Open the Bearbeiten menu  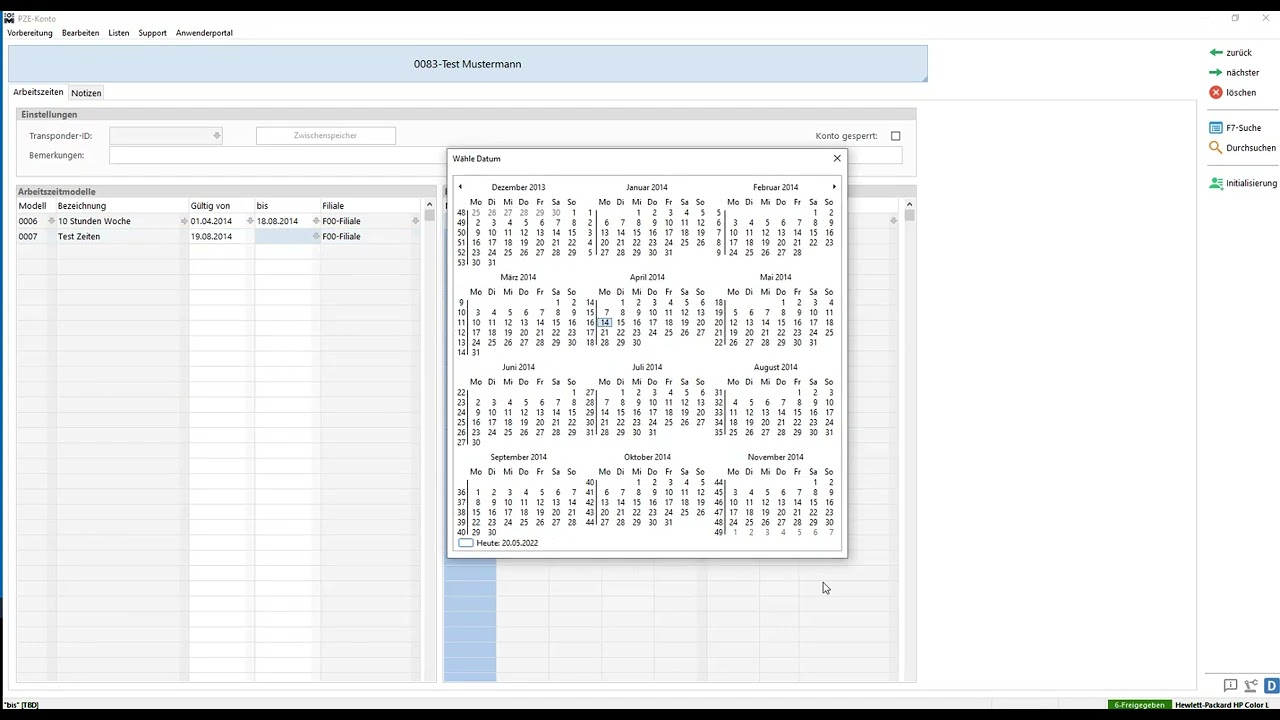tap(80, 33)
